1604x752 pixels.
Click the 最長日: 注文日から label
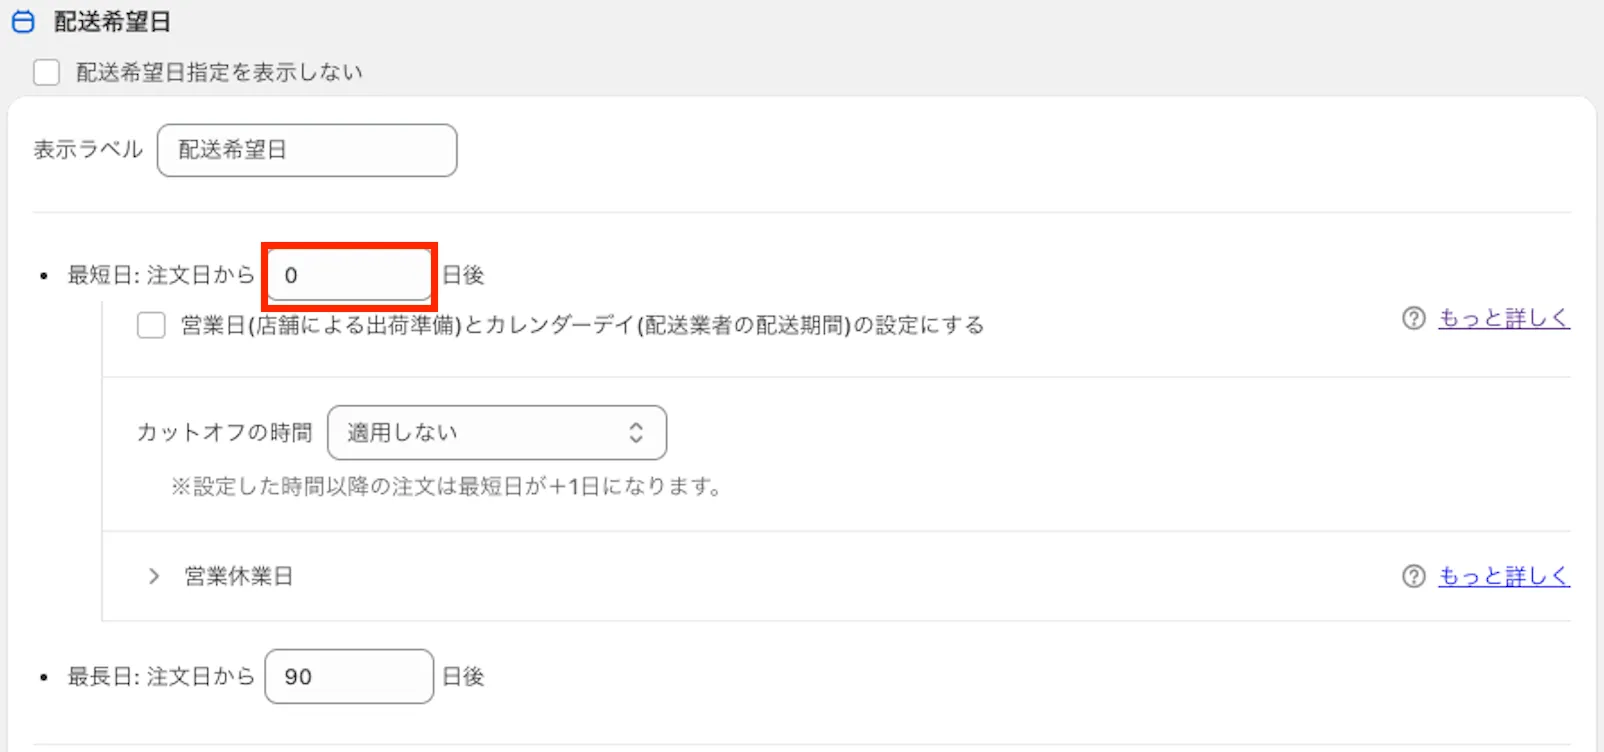coord(160,677)
